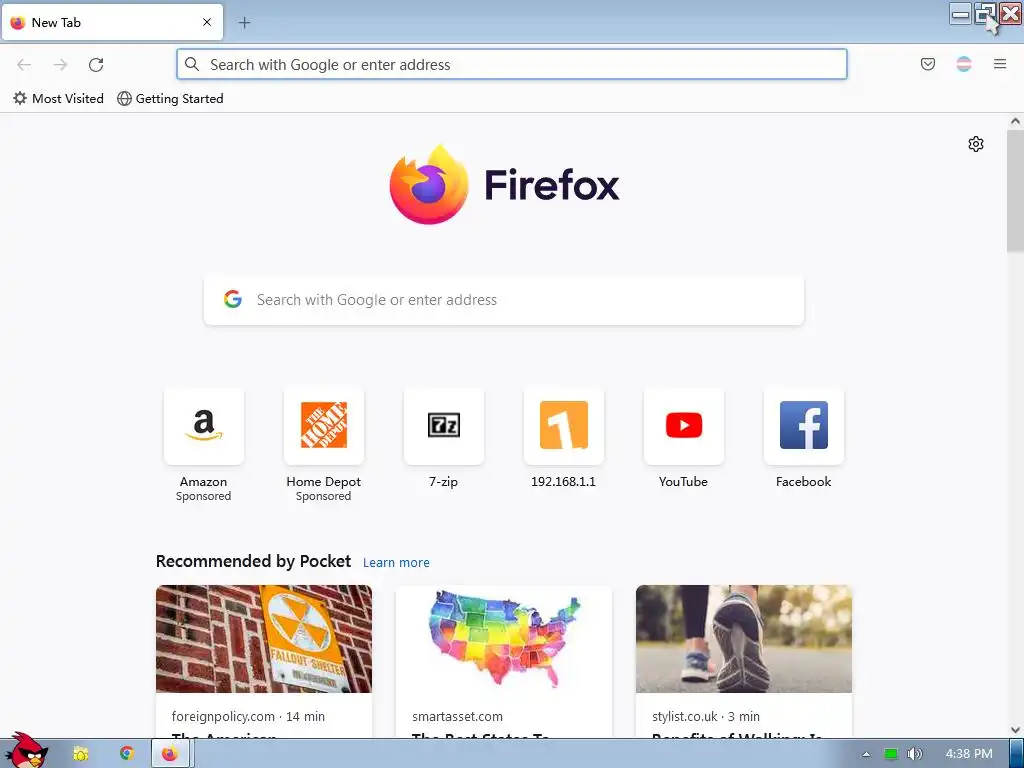1024x768 pixels.
Task: Open a new tab with plus button
Action: pos(244,22)
